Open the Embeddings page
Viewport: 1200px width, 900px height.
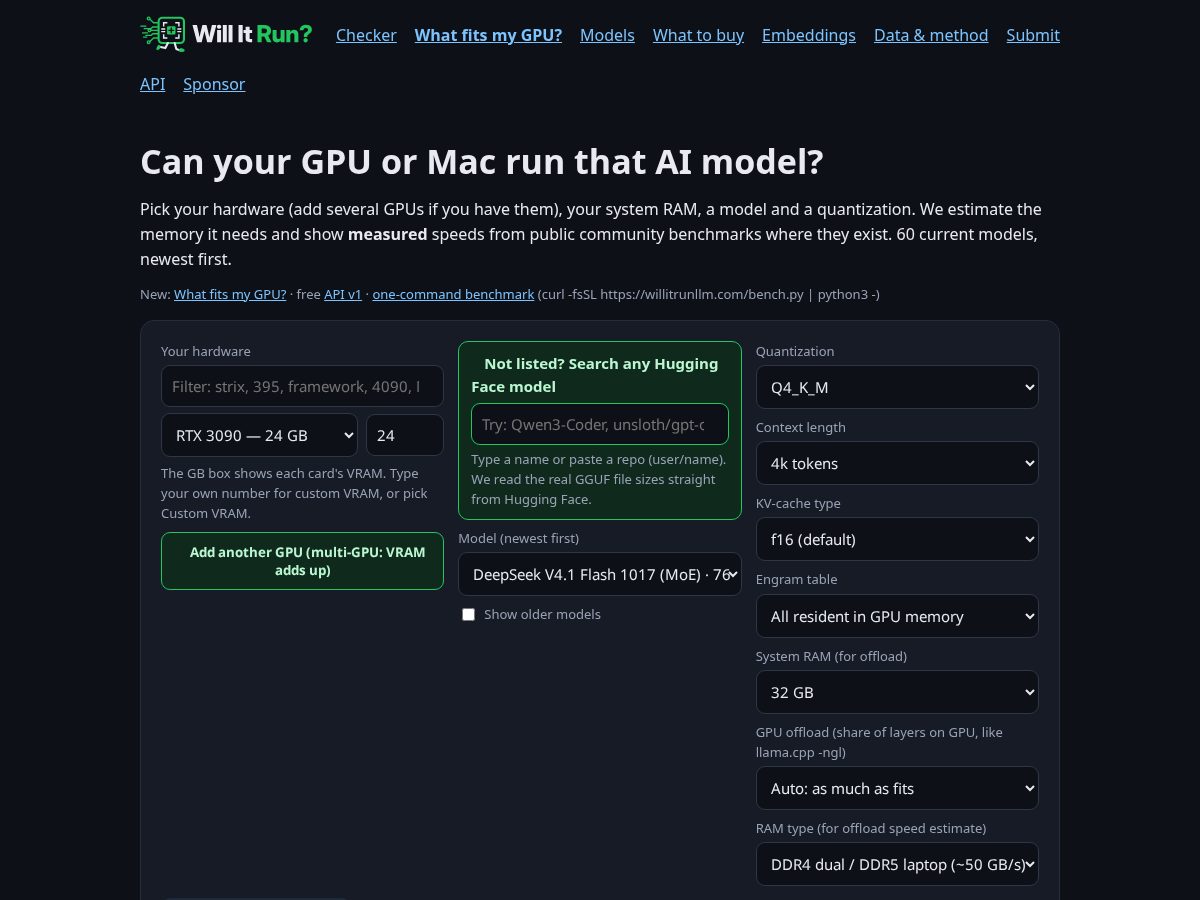(x=809, y=35)
